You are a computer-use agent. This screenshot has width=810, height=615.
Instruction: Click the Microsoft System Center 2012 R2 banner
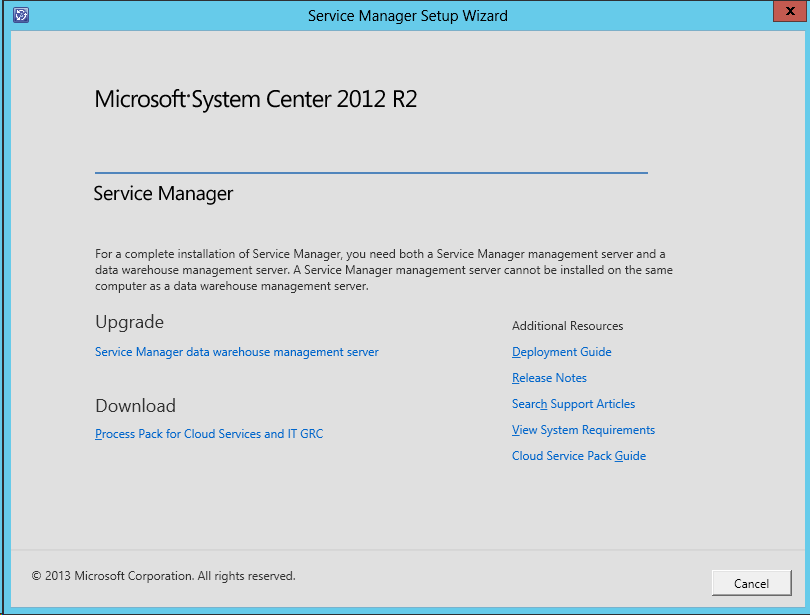click(255, 99)
